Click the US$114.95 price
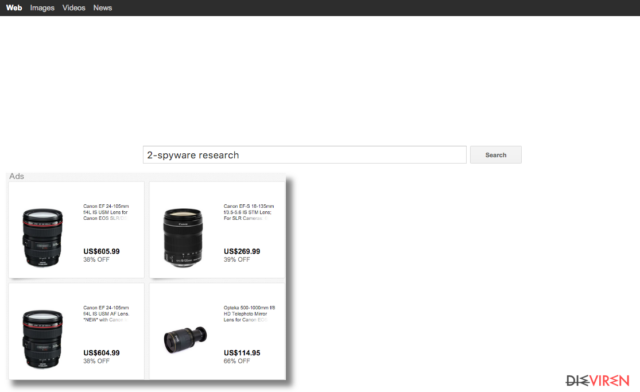Screen dimensions: 640x392 pyautogui.click(x=242, y=353)
